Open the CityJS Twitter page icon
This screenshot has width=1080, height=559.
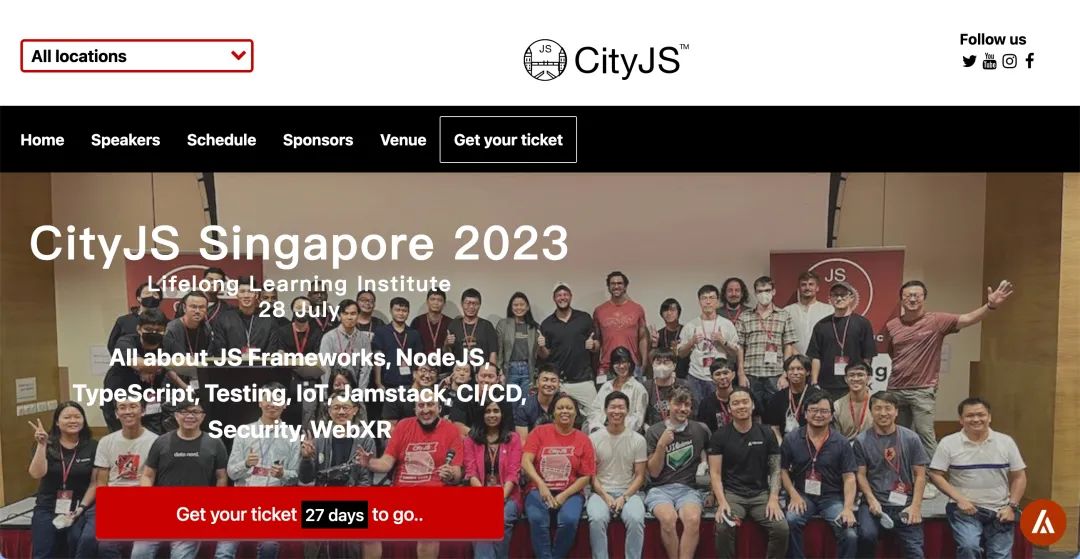tap(969, 61)
